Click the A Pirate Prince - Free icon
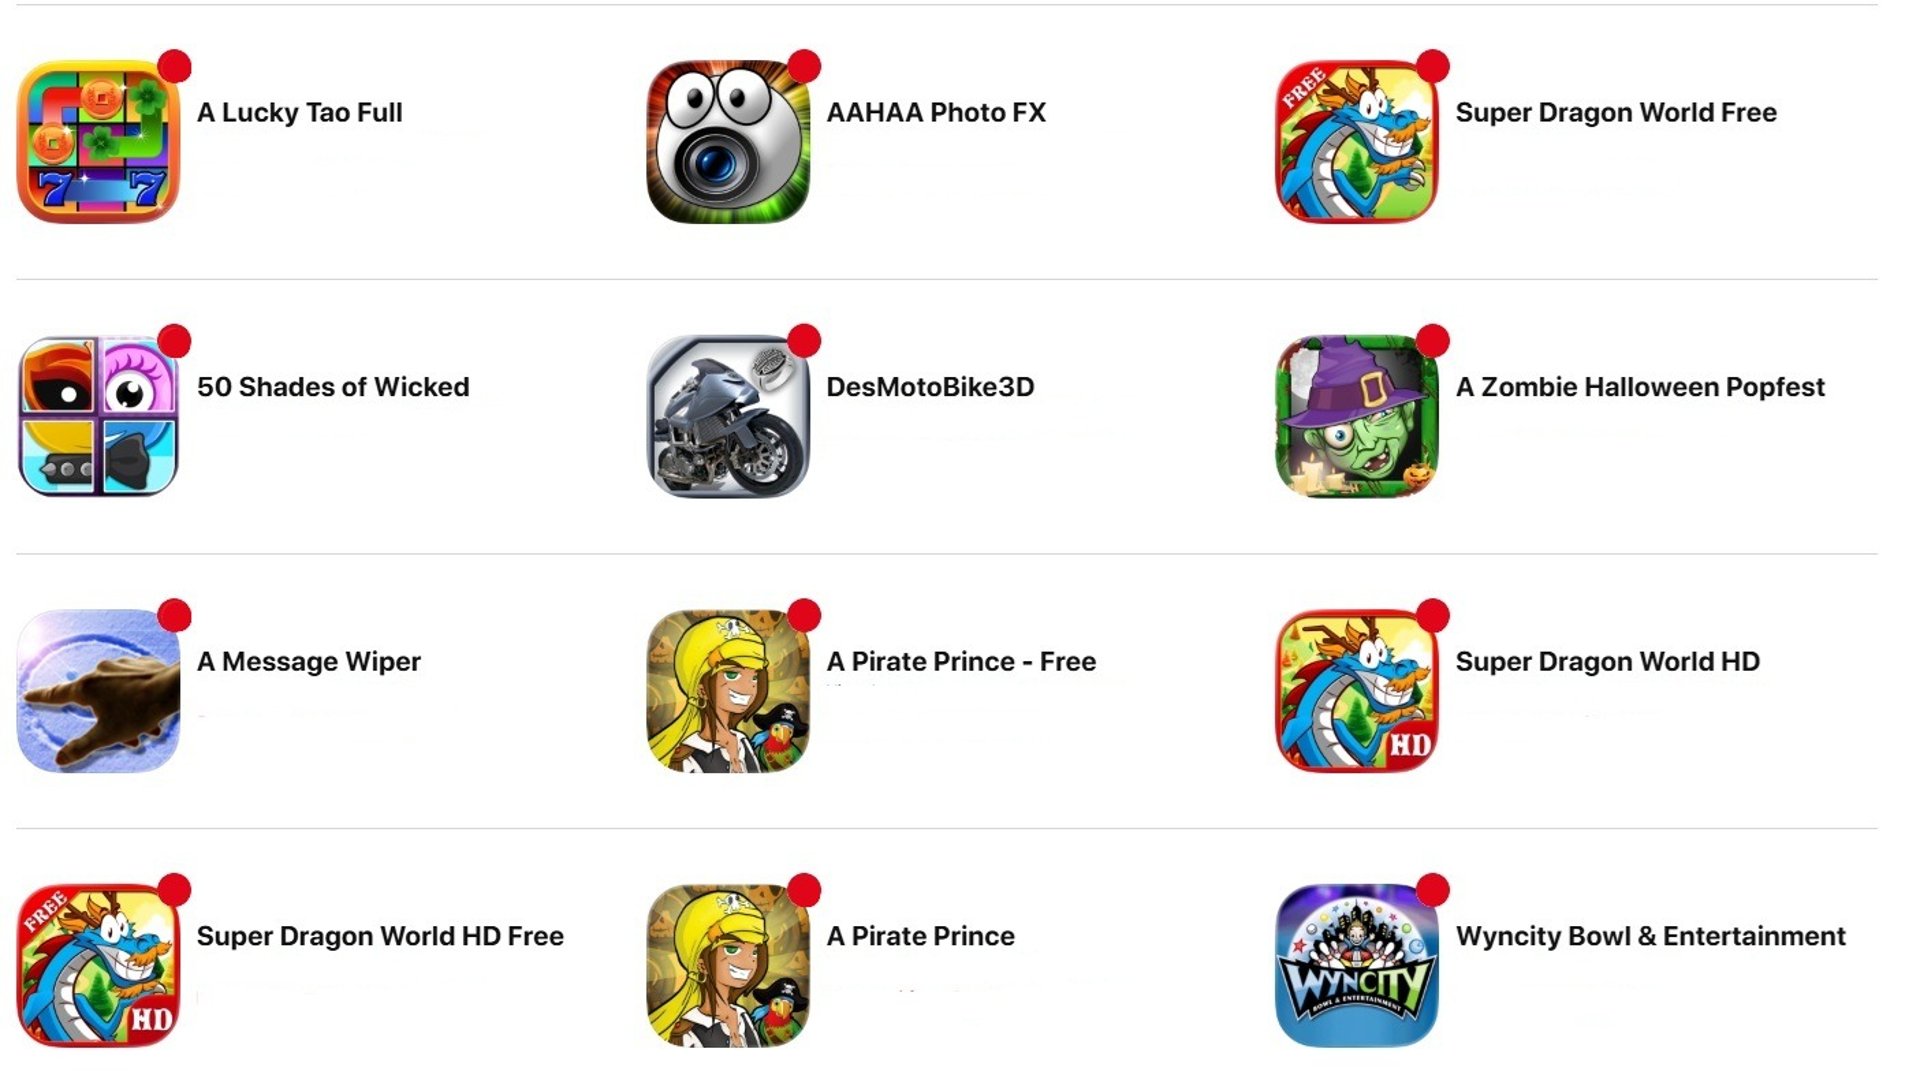The image size is (1920, 1086). coord(728,691)
